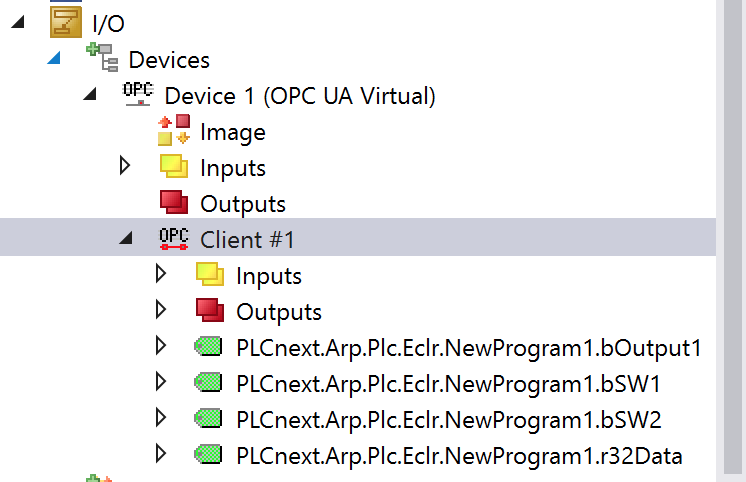
Task: Collapse Device 1 (OPC UA Virtual)
Action: click(90, 94)
